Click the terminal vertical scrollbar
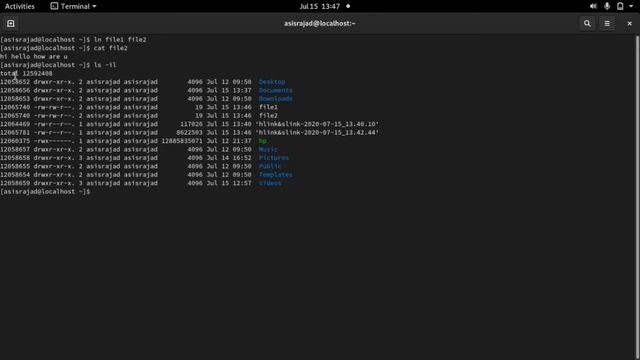 (x=637, y=196)
